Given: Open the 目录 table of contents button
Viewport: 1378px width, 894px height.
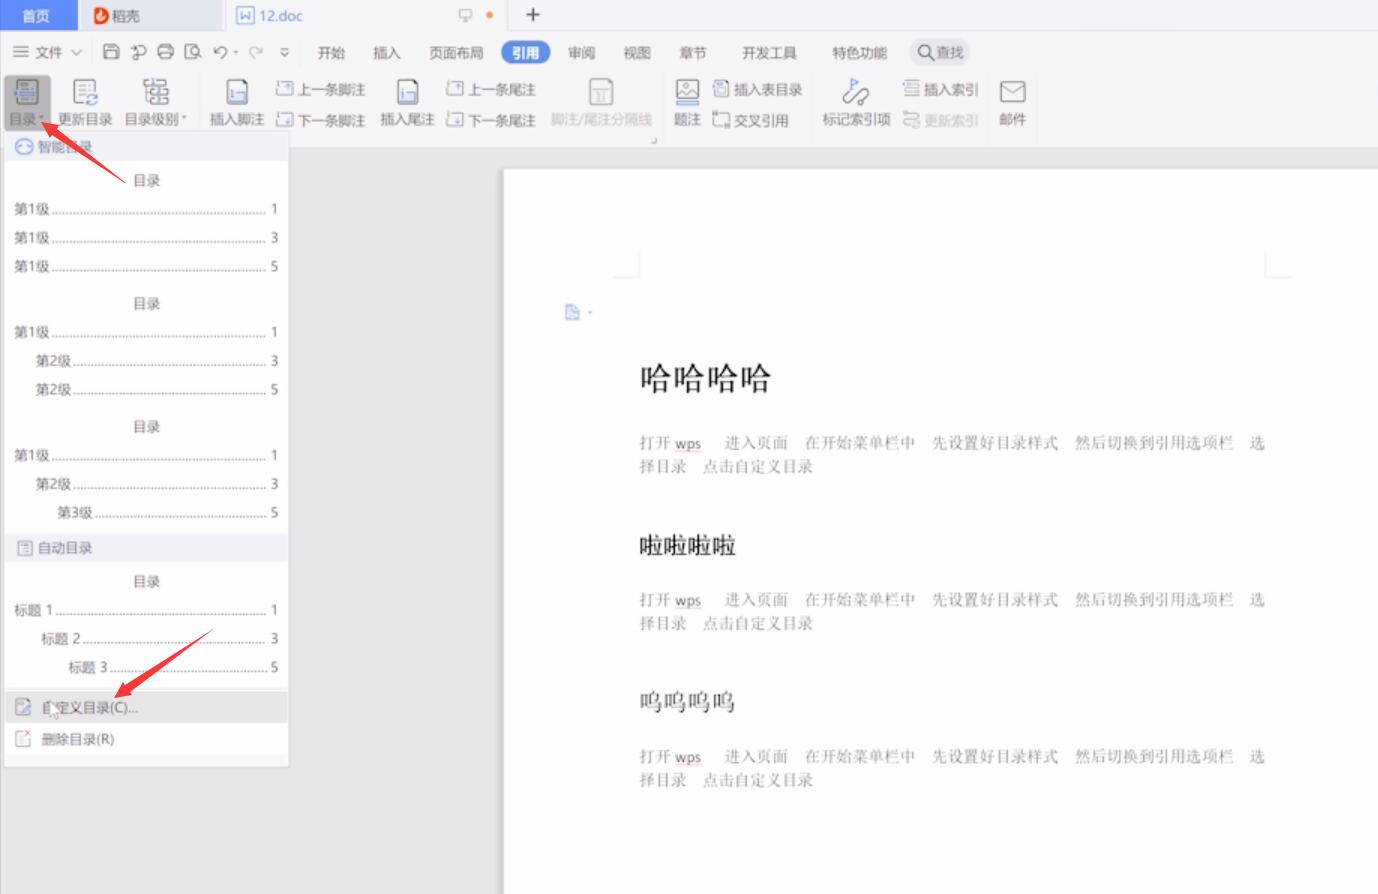Looking at the screenshot, I should point(27,102).
